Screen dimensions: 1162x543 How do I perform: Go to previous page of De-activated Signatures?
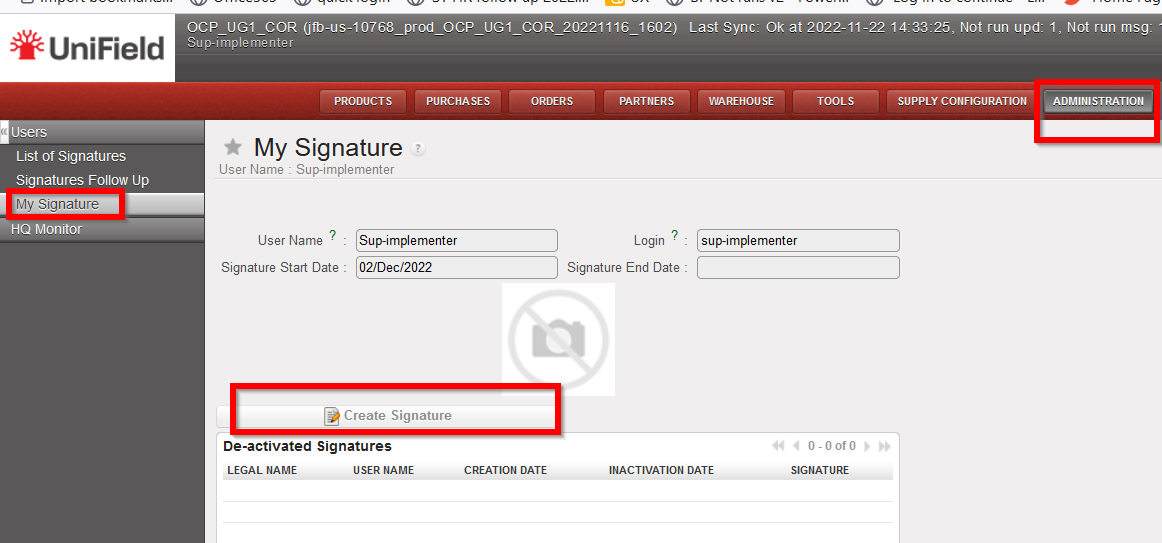(x=797, y=446)
